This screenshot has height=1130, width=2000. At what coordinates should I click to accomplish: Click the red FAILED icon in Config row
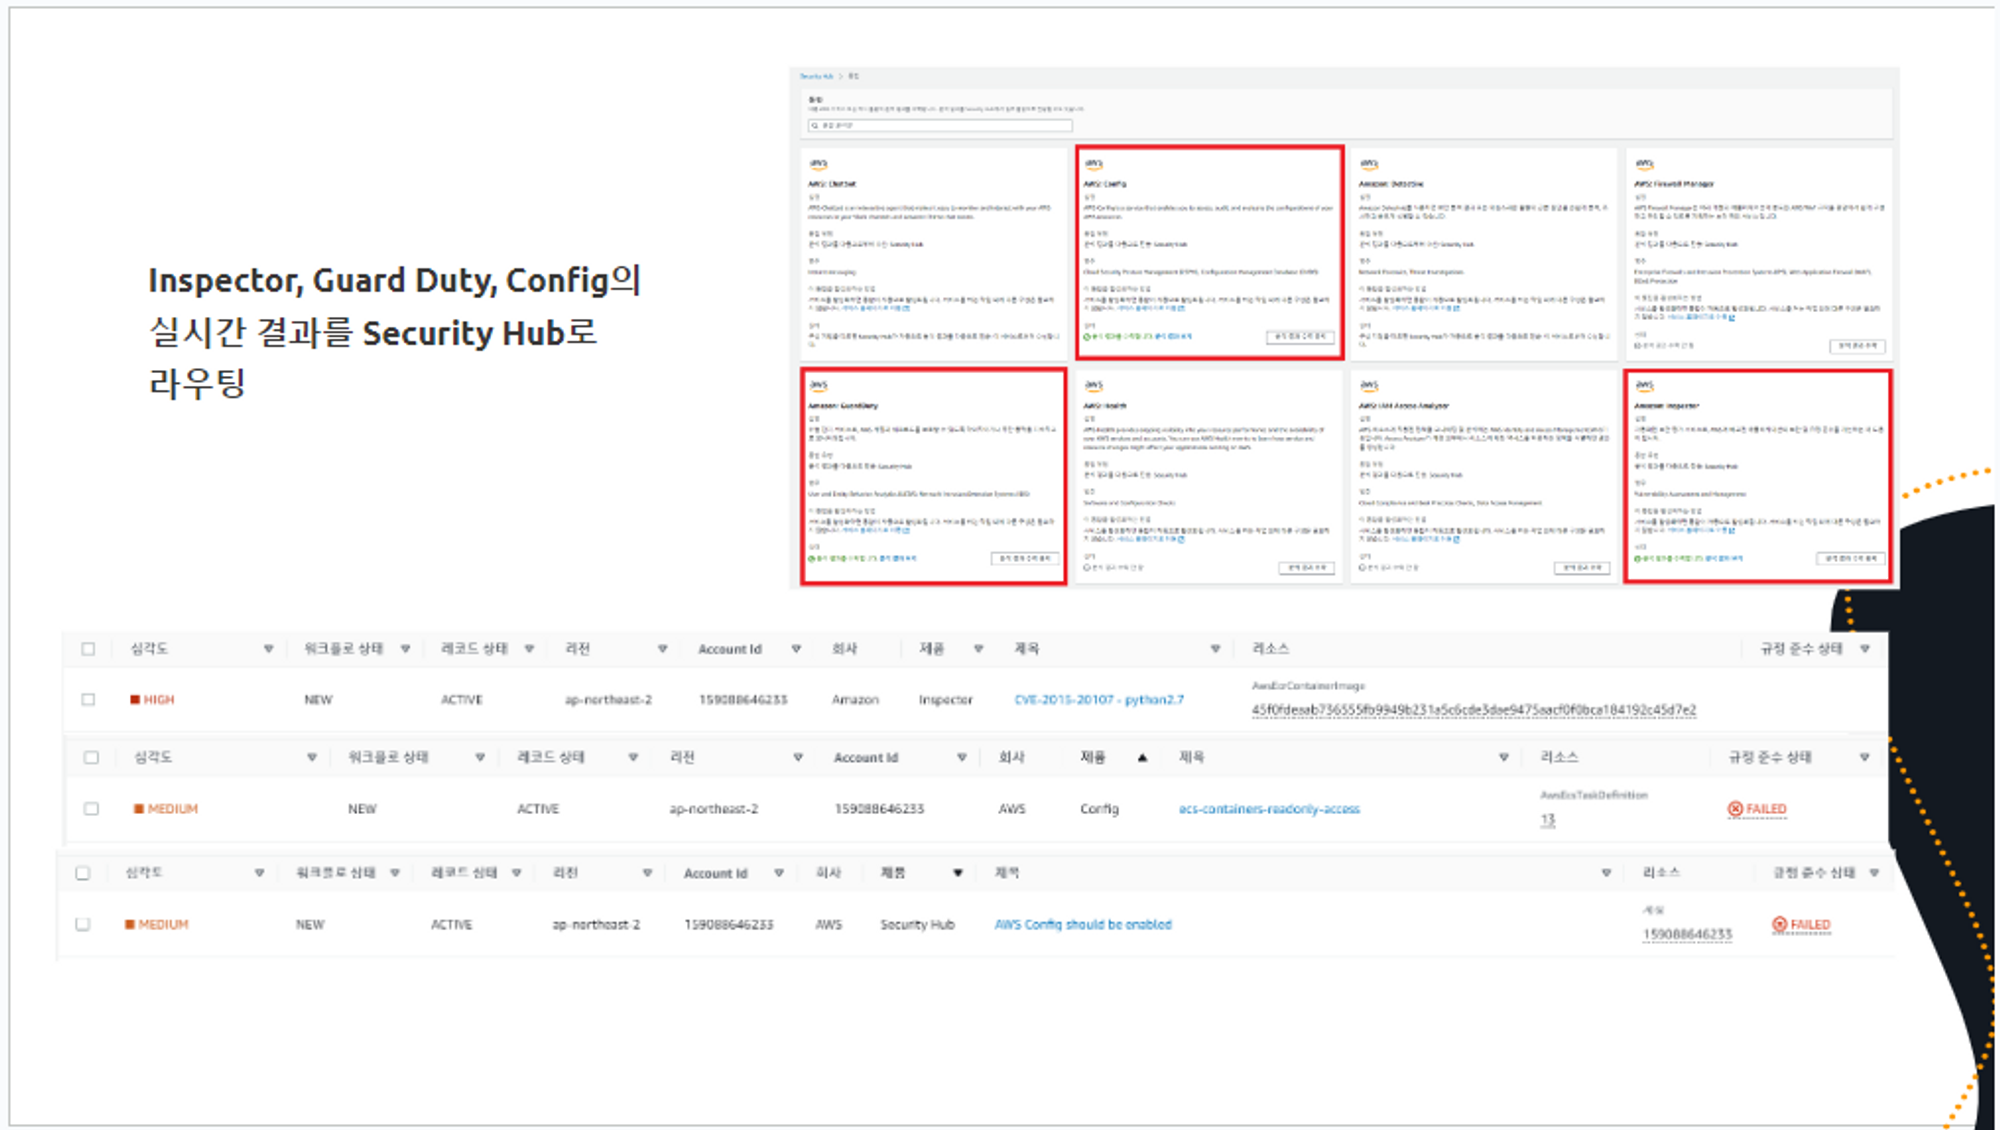1735,809
